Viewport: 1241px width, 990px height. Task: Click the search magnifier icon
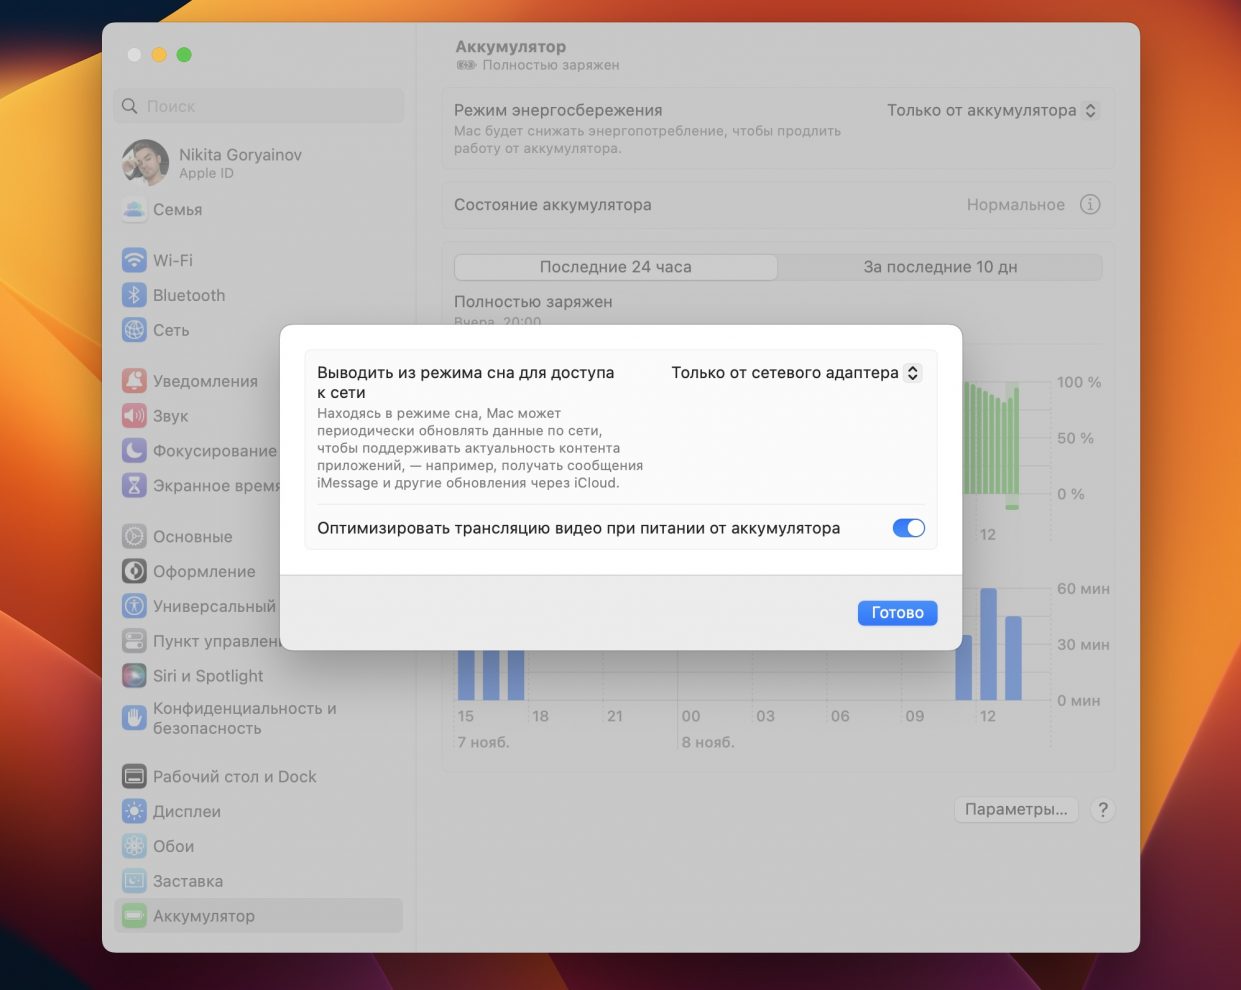click(129, 106)
